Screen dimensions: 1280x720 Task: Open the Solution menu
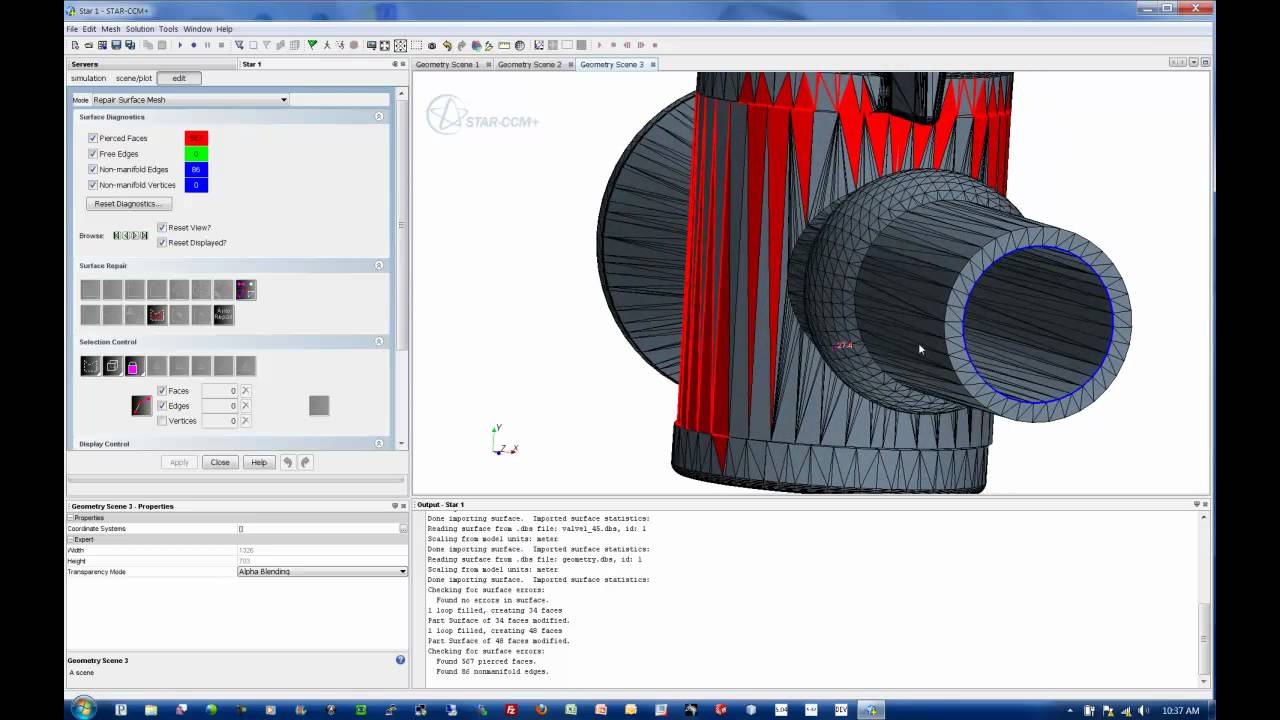click(140, 29)
